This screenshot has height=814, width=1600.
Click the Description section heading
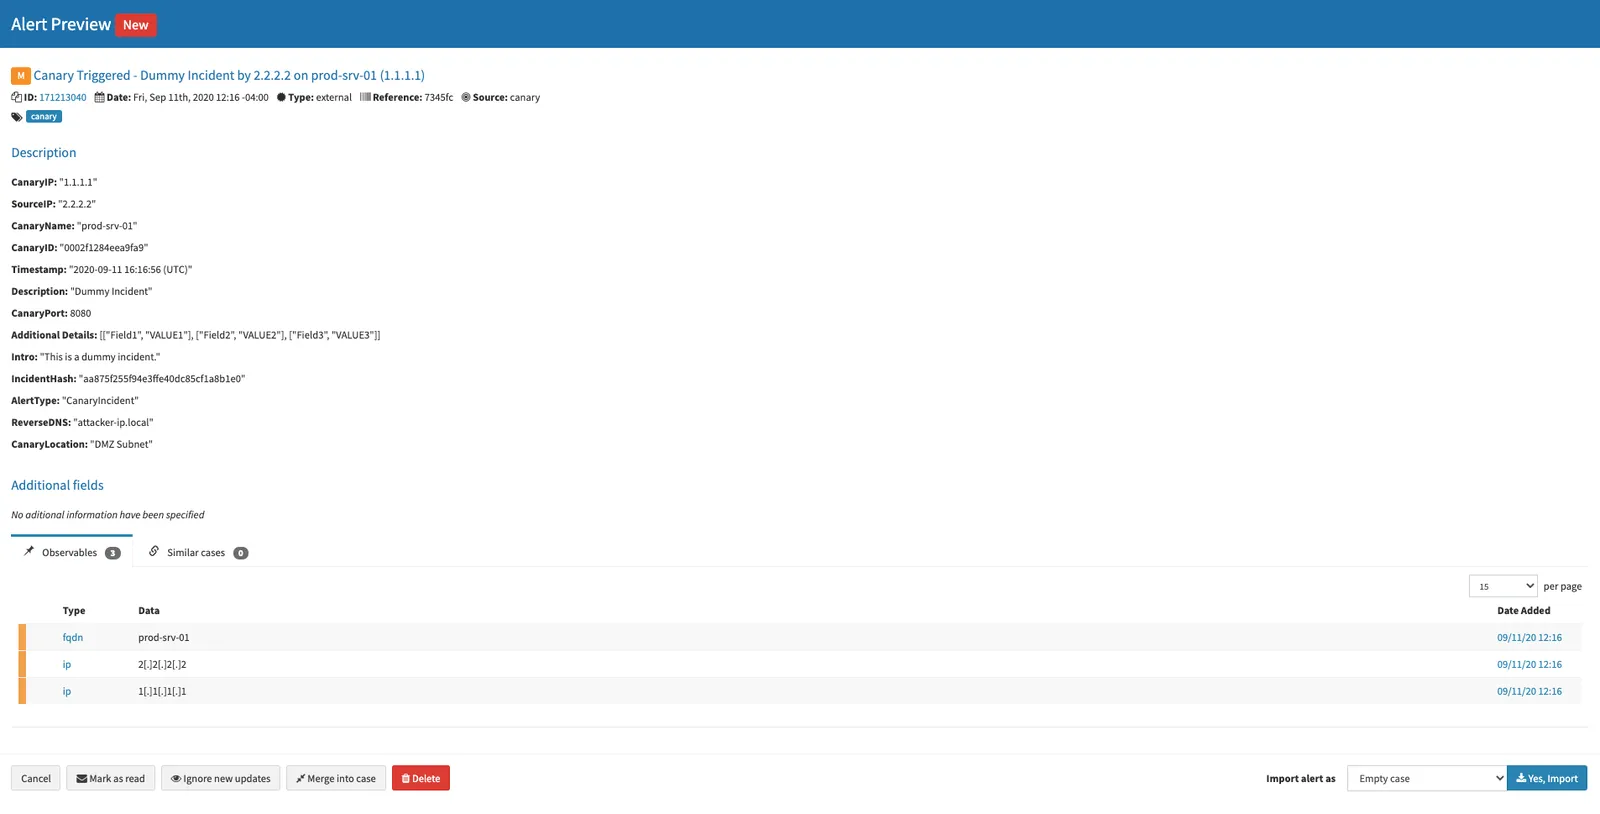[x=44, y=153]
